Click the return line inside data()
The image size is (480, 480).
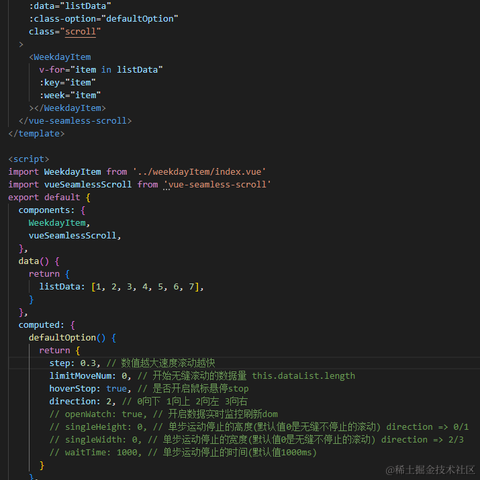coord(49,274)
